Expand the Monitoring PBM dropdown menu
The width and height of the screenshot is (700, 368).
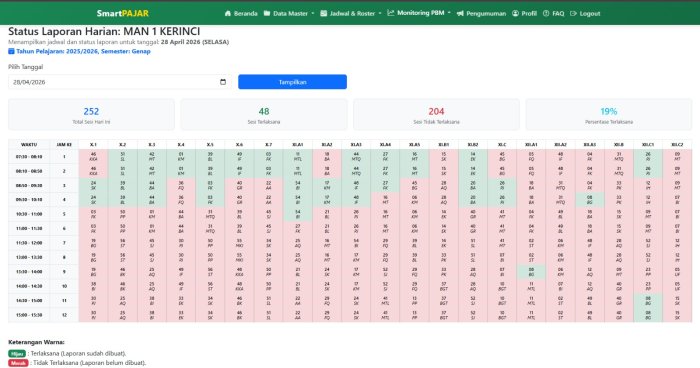pyautogui.click(x=419, y=13)
